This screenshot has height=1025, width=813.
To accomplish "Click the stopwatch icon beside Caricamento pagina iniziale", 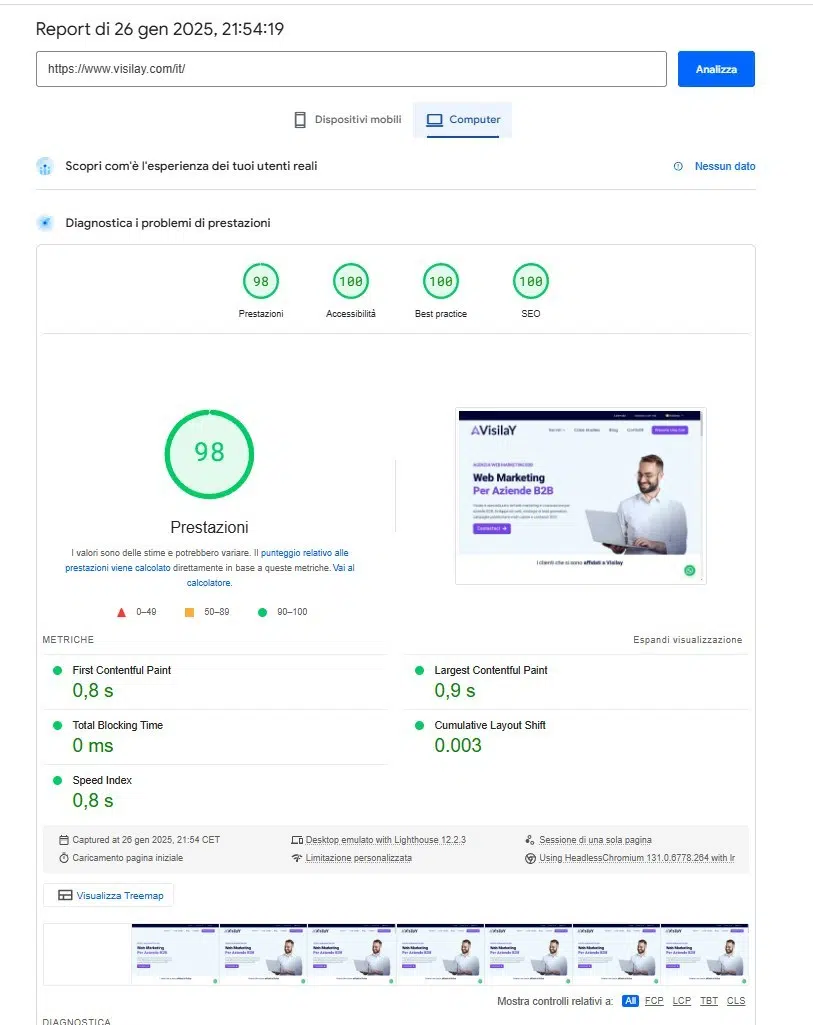I will (x=63, y=858).
